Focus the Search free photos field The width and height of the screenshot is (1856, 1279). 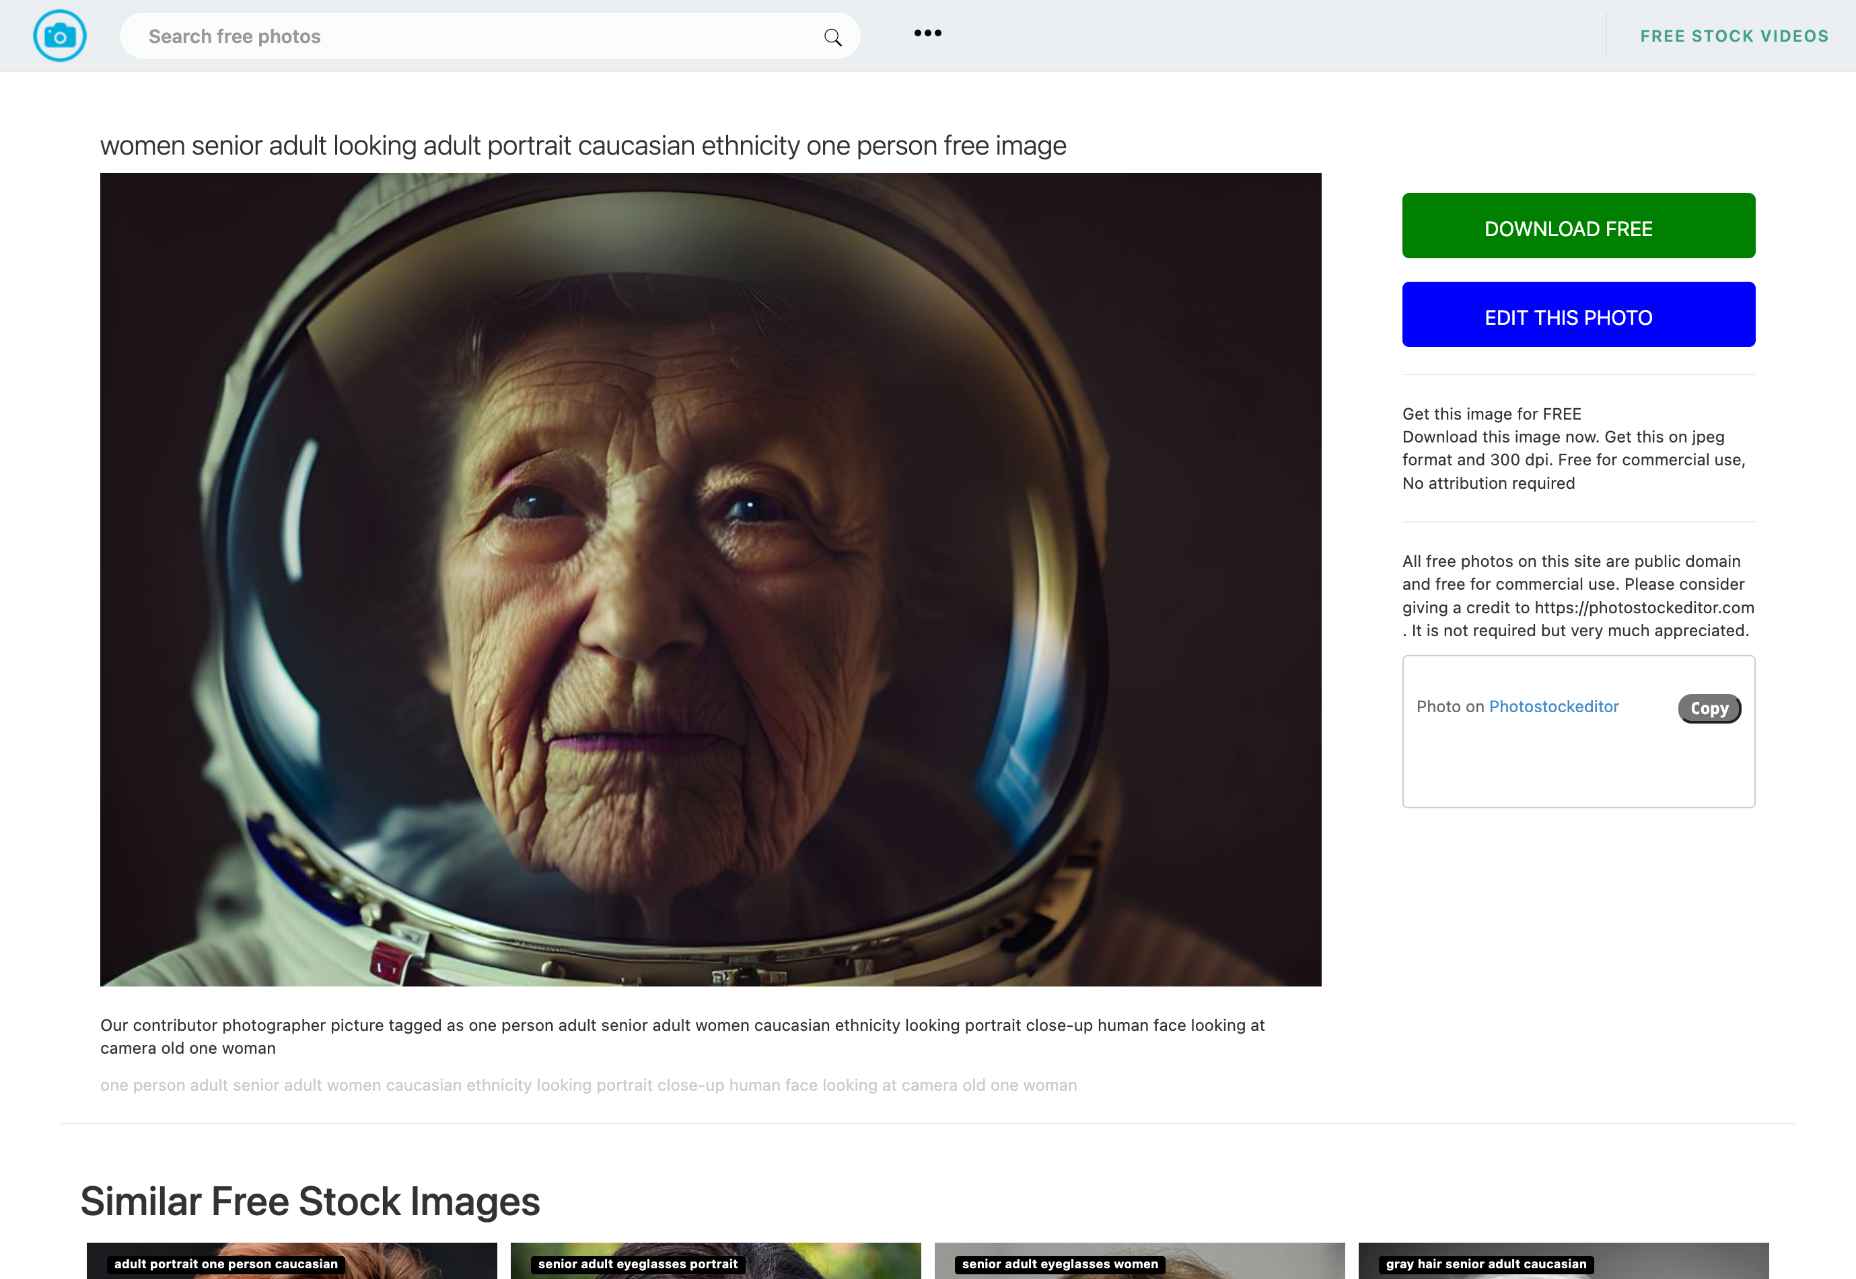pyautogui.click(x=490, y=36)
